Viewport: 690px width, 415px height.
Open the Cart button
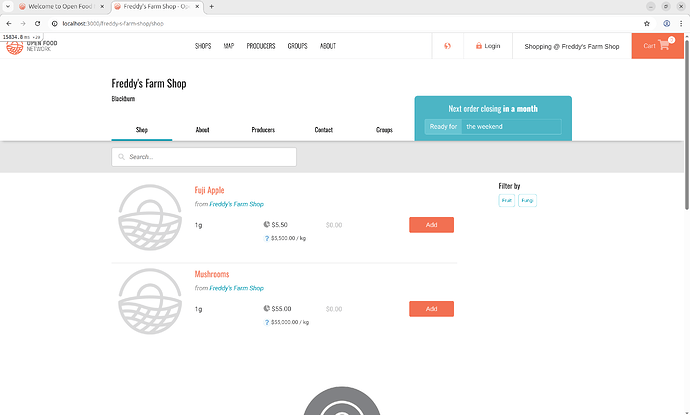pos(657,46)
